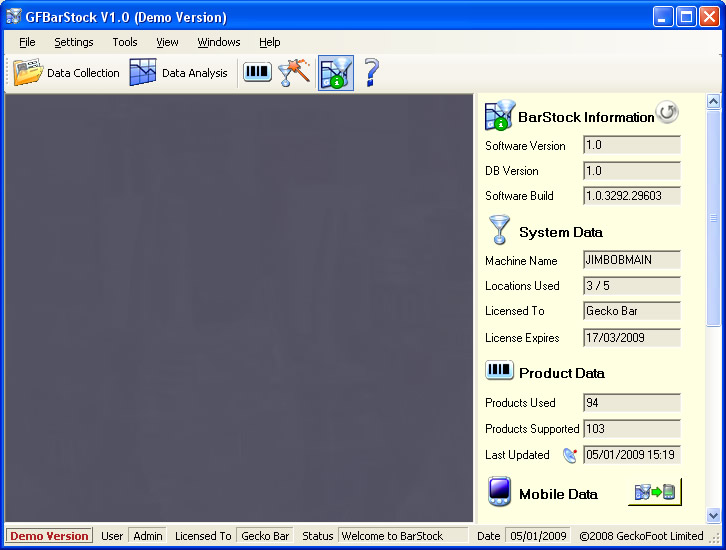The height and width of the screenshot is (550, 726).
Task: Open the Tools menu
Action: click(x=125, y=42)
